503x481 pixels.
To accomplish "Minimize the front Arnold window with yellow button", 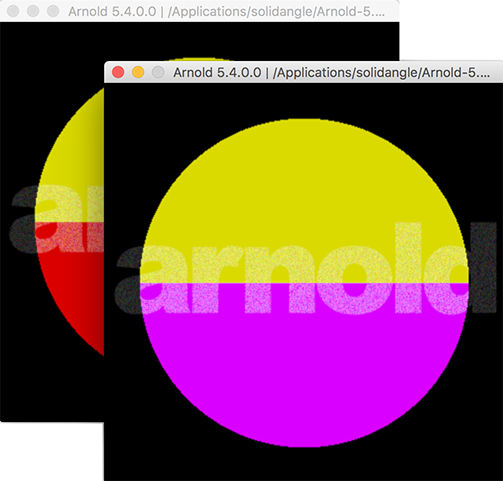I will [138, 72].
